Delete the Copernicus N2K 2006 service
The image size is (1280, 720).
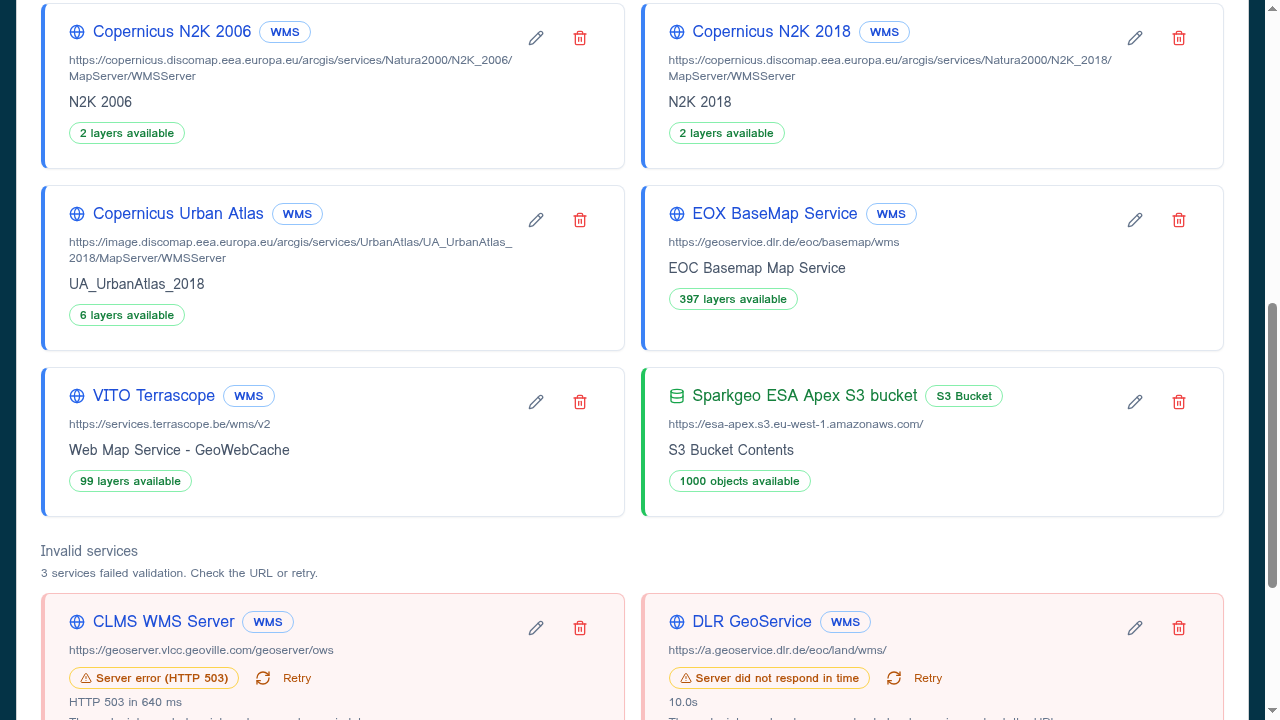click(x=580, y=38)
